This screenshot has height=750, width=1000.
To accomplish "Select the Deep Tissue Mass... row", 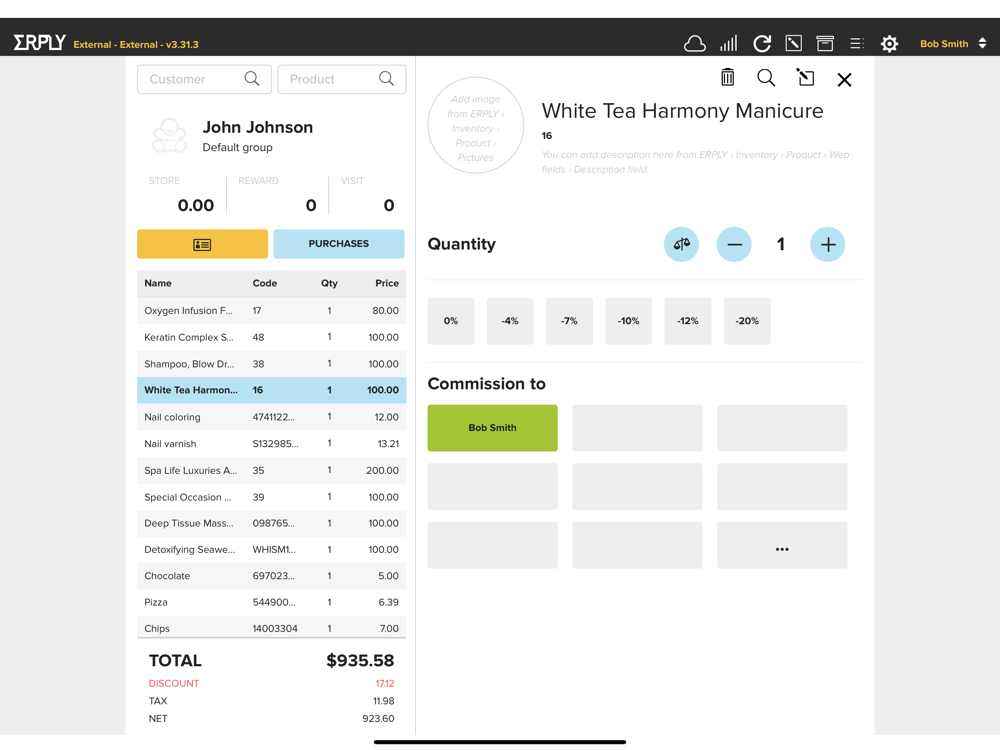I will 272,524.
